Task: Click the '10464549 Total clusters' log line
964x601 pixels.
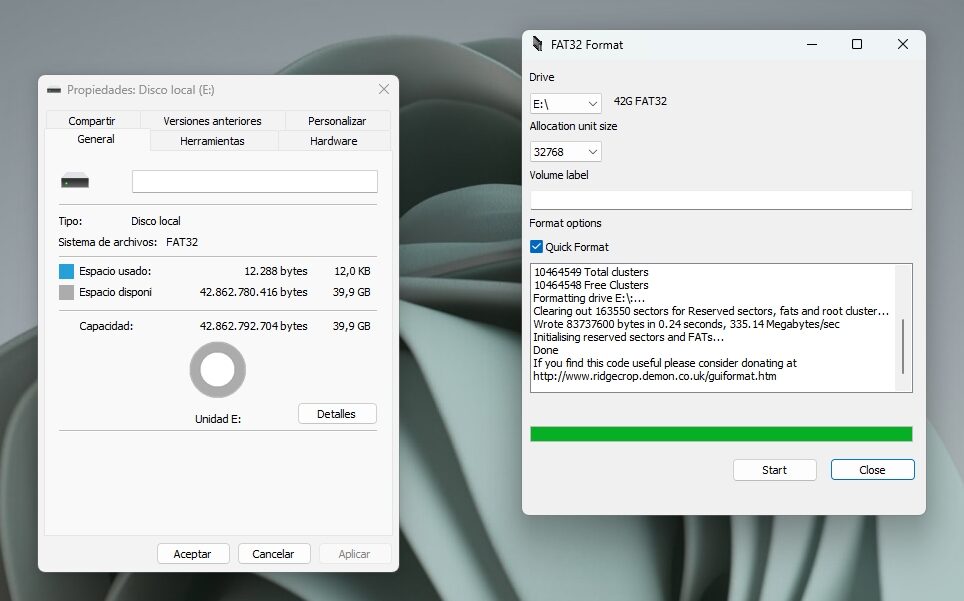Action: coord(591,272)
